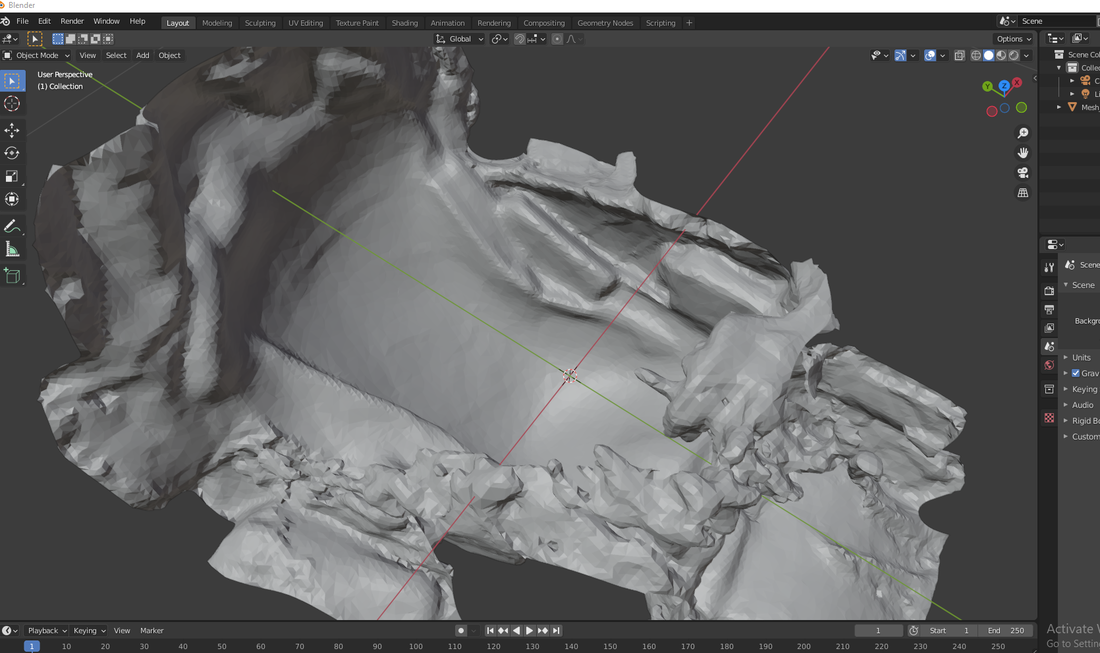Open the Render menu
Viewport: 1100px width, 653px height.
pyautogui.click(x=72, y=21)
